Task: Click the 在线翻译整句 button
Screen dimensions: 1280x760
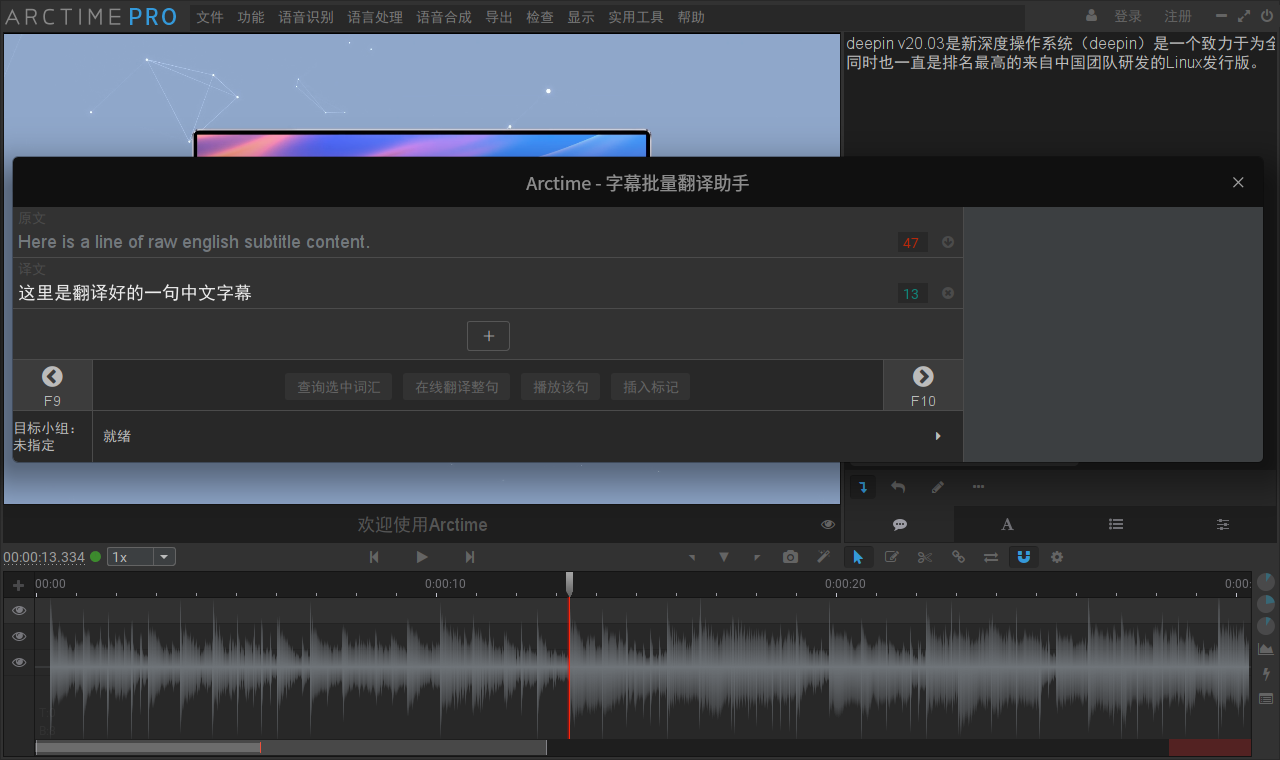Action: click(456, 387)
